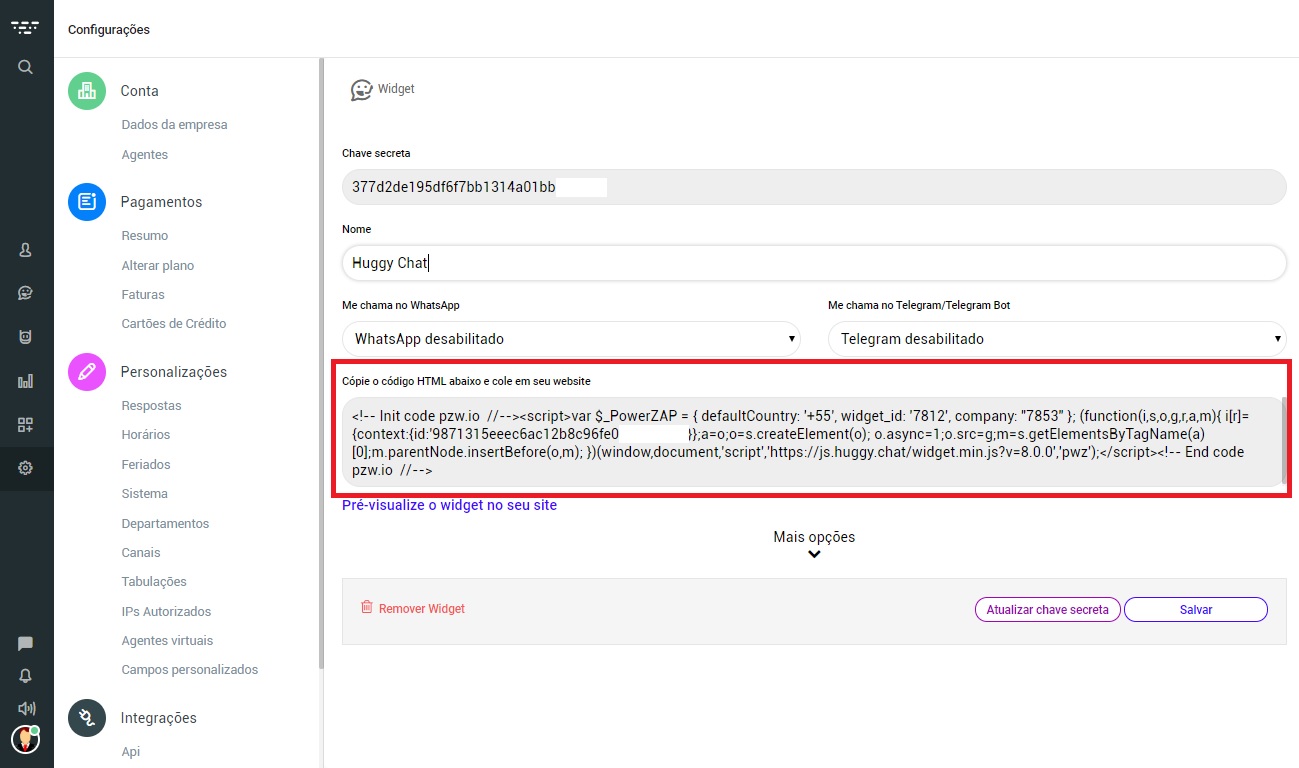Click the settings menu vertical scrollbar
The image size is (1299, 768).
click(321, 362)
